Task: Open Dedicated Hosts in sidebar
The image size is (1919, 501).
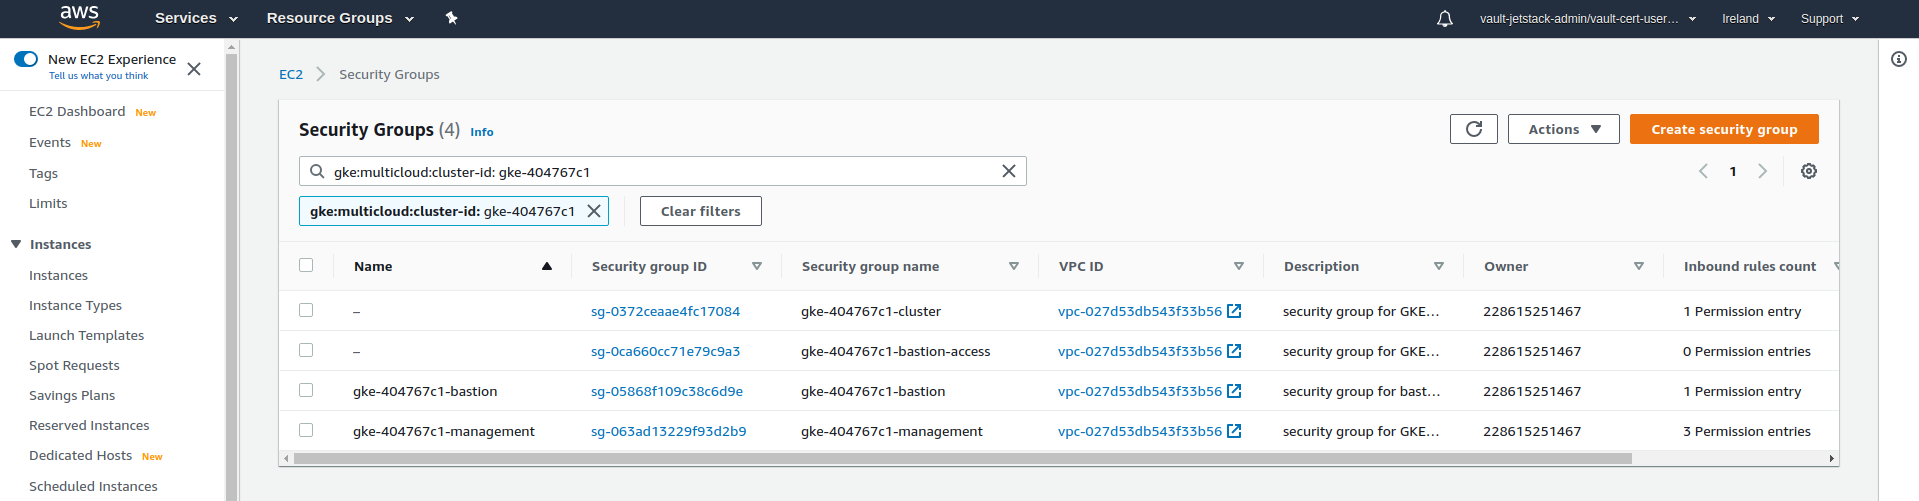Action: (x=80, y=455)
